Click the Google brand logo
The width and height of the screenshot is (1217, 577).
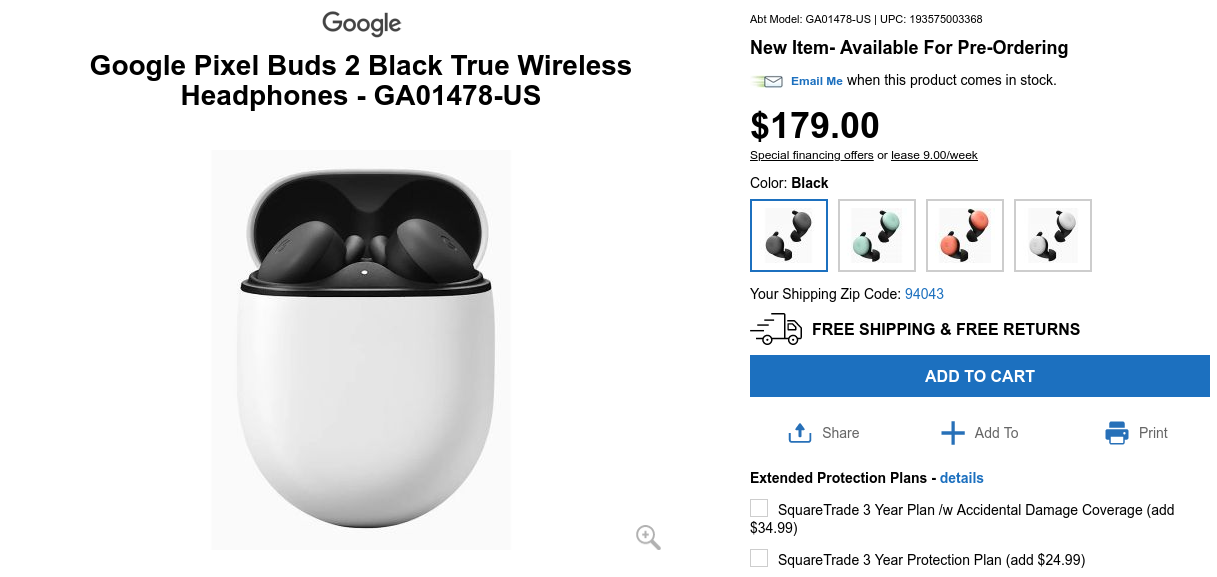pyautogui.click(x=361, y=23)
